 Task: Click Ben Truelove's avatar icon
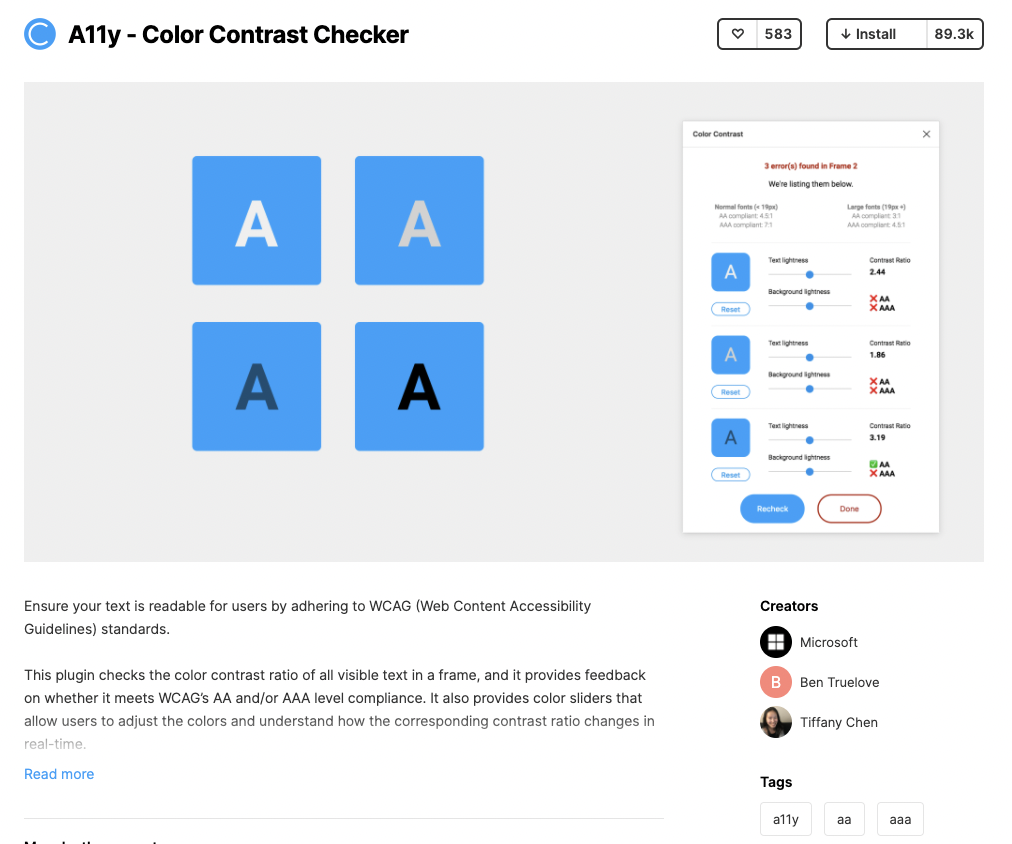[776, 682]
